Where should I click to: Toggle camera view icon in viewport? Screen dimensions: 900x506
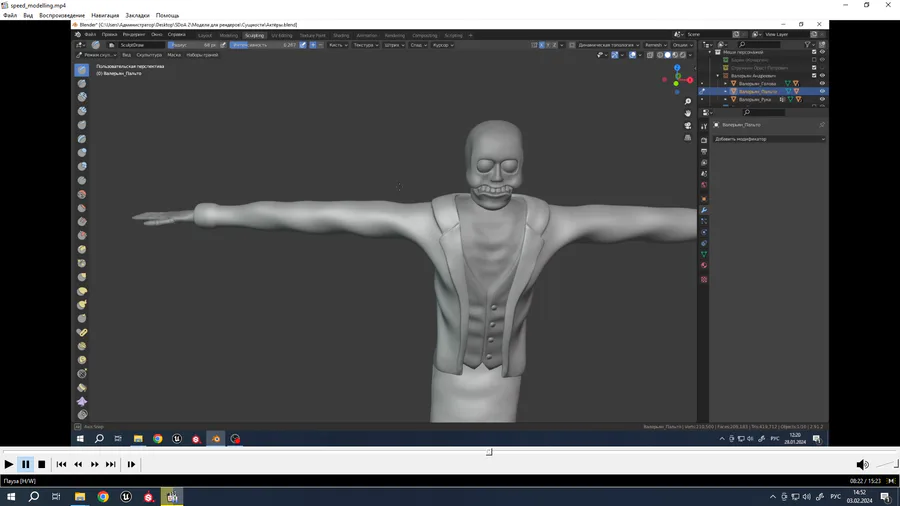click(688, 125)
